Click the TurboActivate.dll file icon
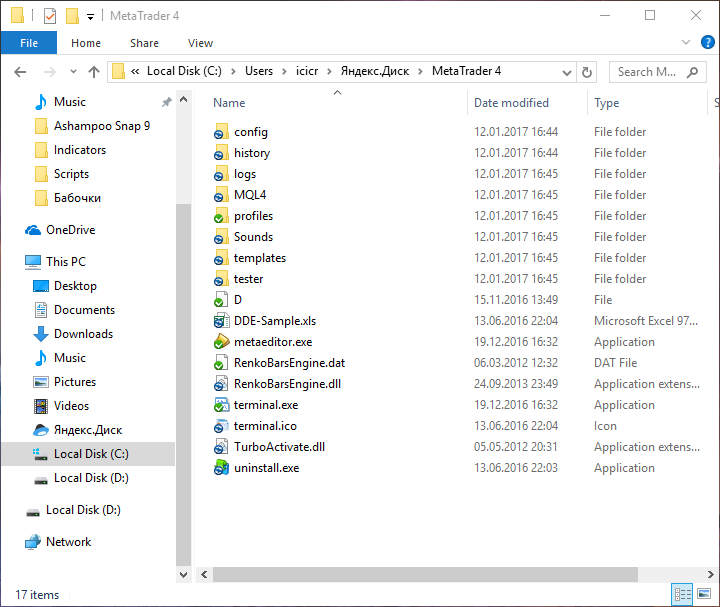 (x=221, y=447)
